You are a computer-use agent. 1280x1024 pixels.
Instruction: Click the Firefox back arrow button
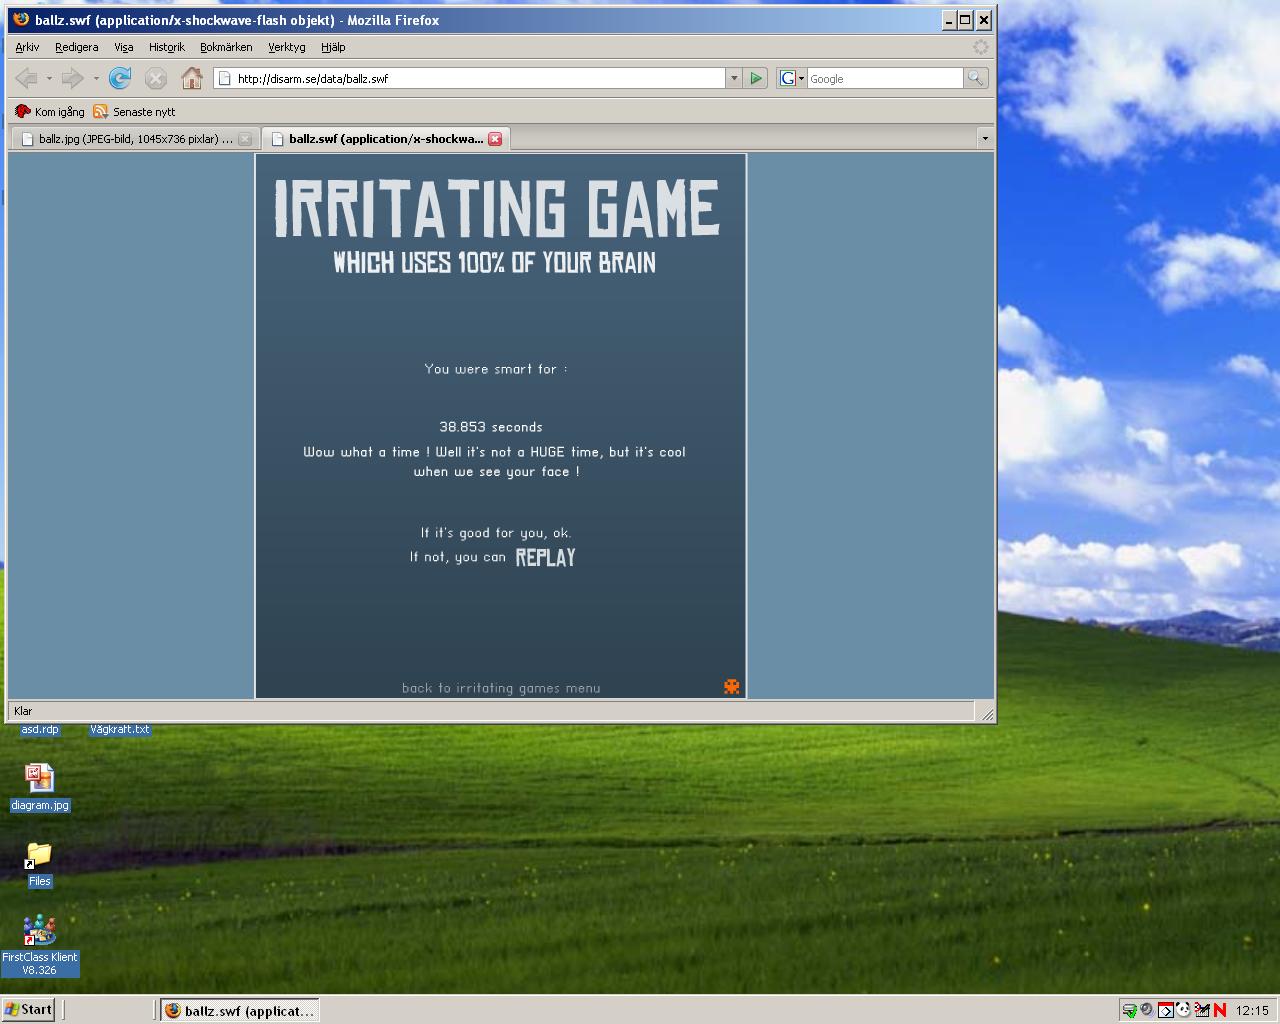point(26,78)
